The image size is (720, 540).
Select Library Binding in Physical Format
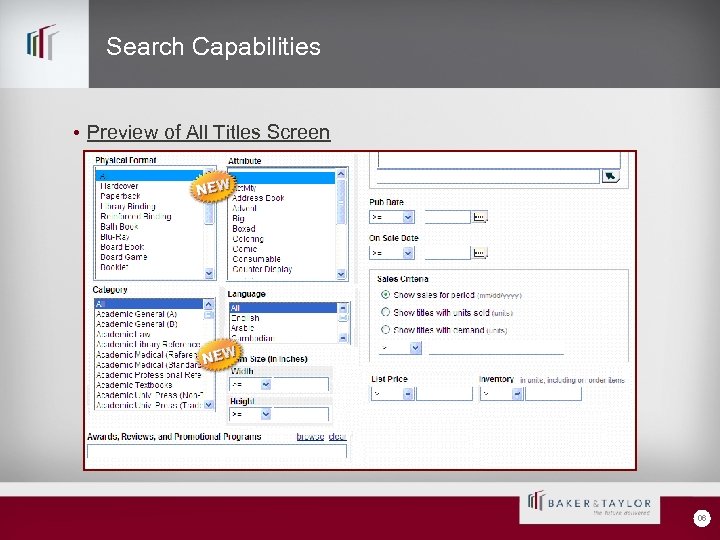tap(128, 206)
